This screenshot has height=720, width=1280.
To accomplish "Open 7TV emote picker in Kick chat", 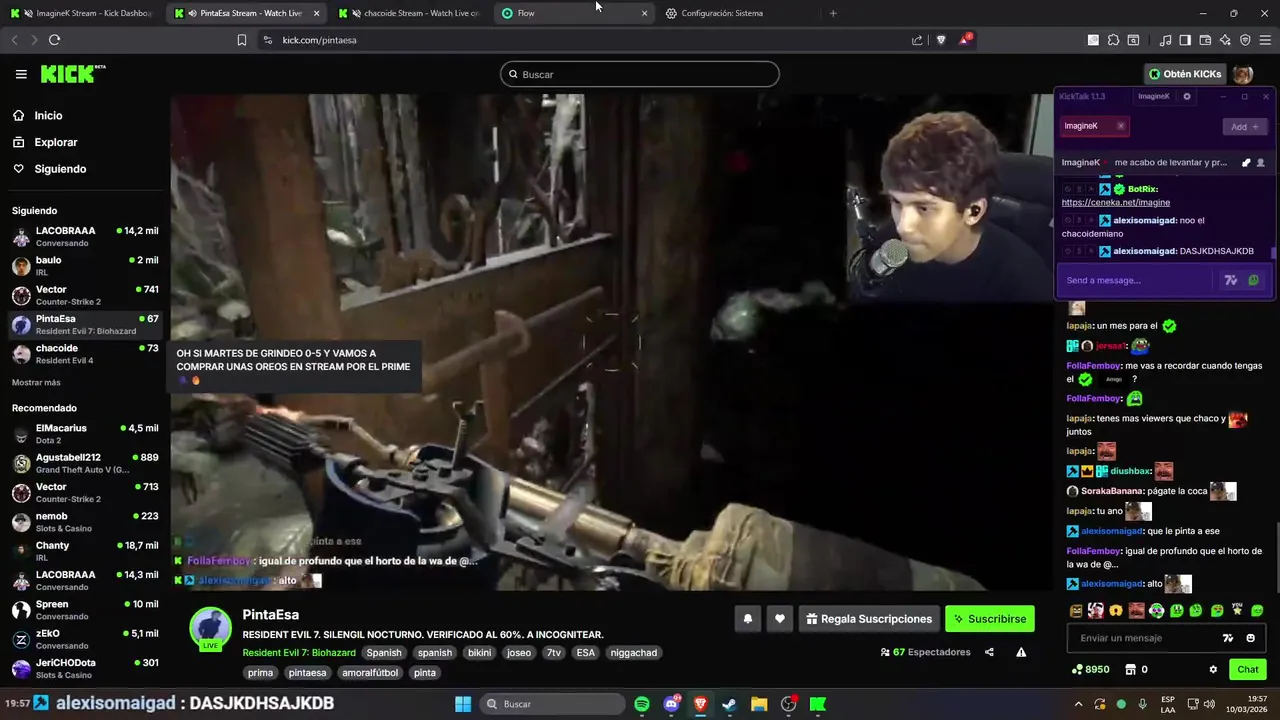I will point(1228,638).
